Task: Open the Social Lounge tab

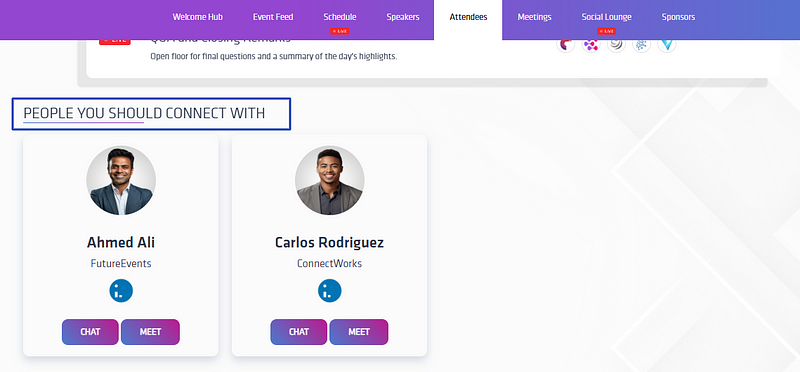Action: coord(606,17)
